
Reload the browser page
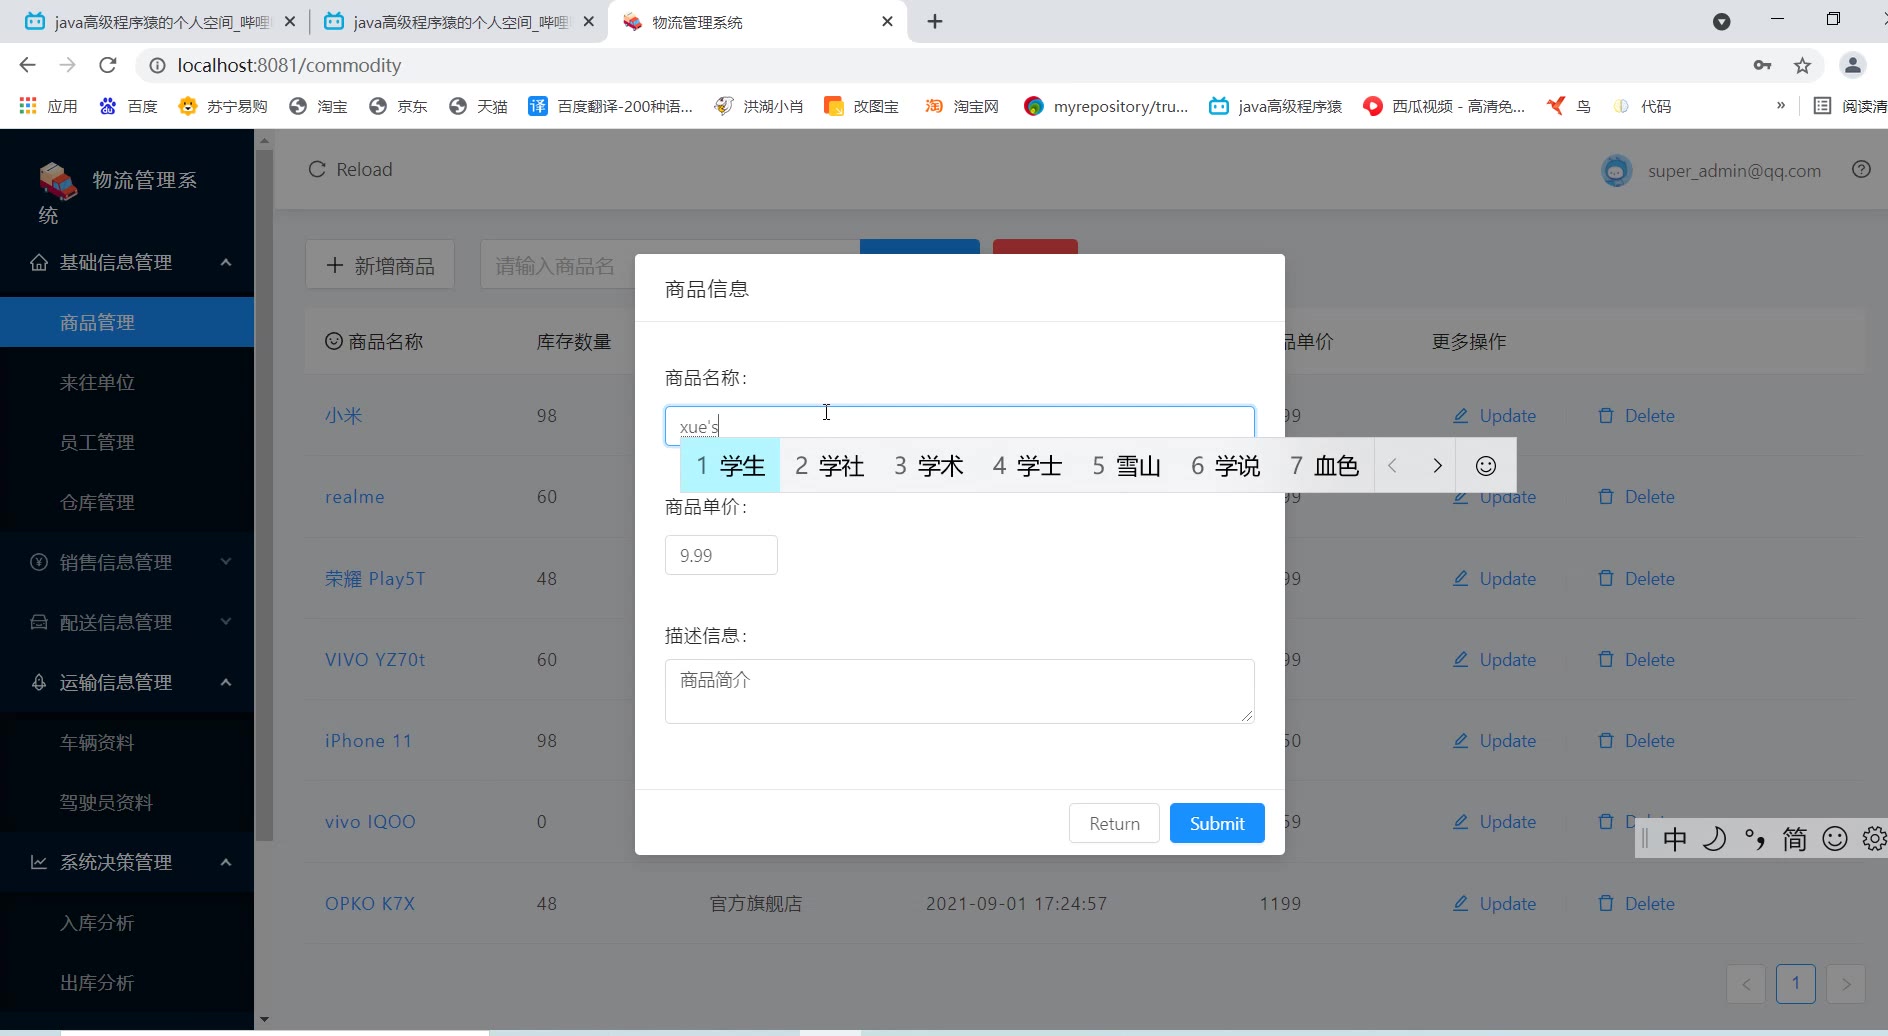[x=108, y=65]
